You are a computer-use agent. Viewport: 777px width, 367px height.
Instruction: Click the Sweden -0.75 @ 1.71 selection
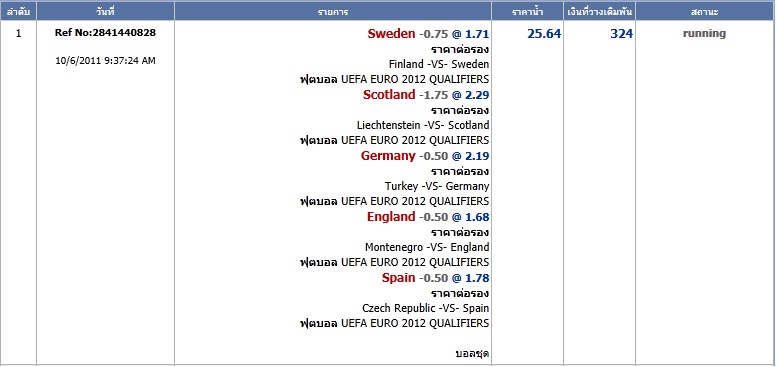(428, 34)
